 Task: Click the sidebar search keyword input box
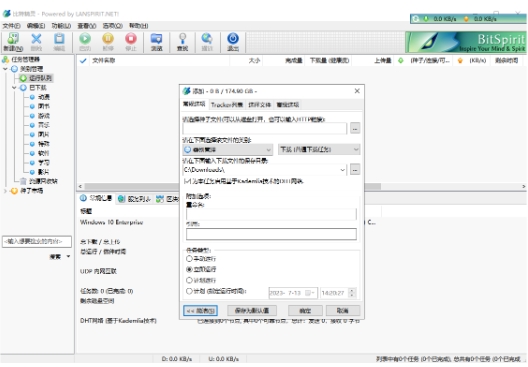click(37, 241)
